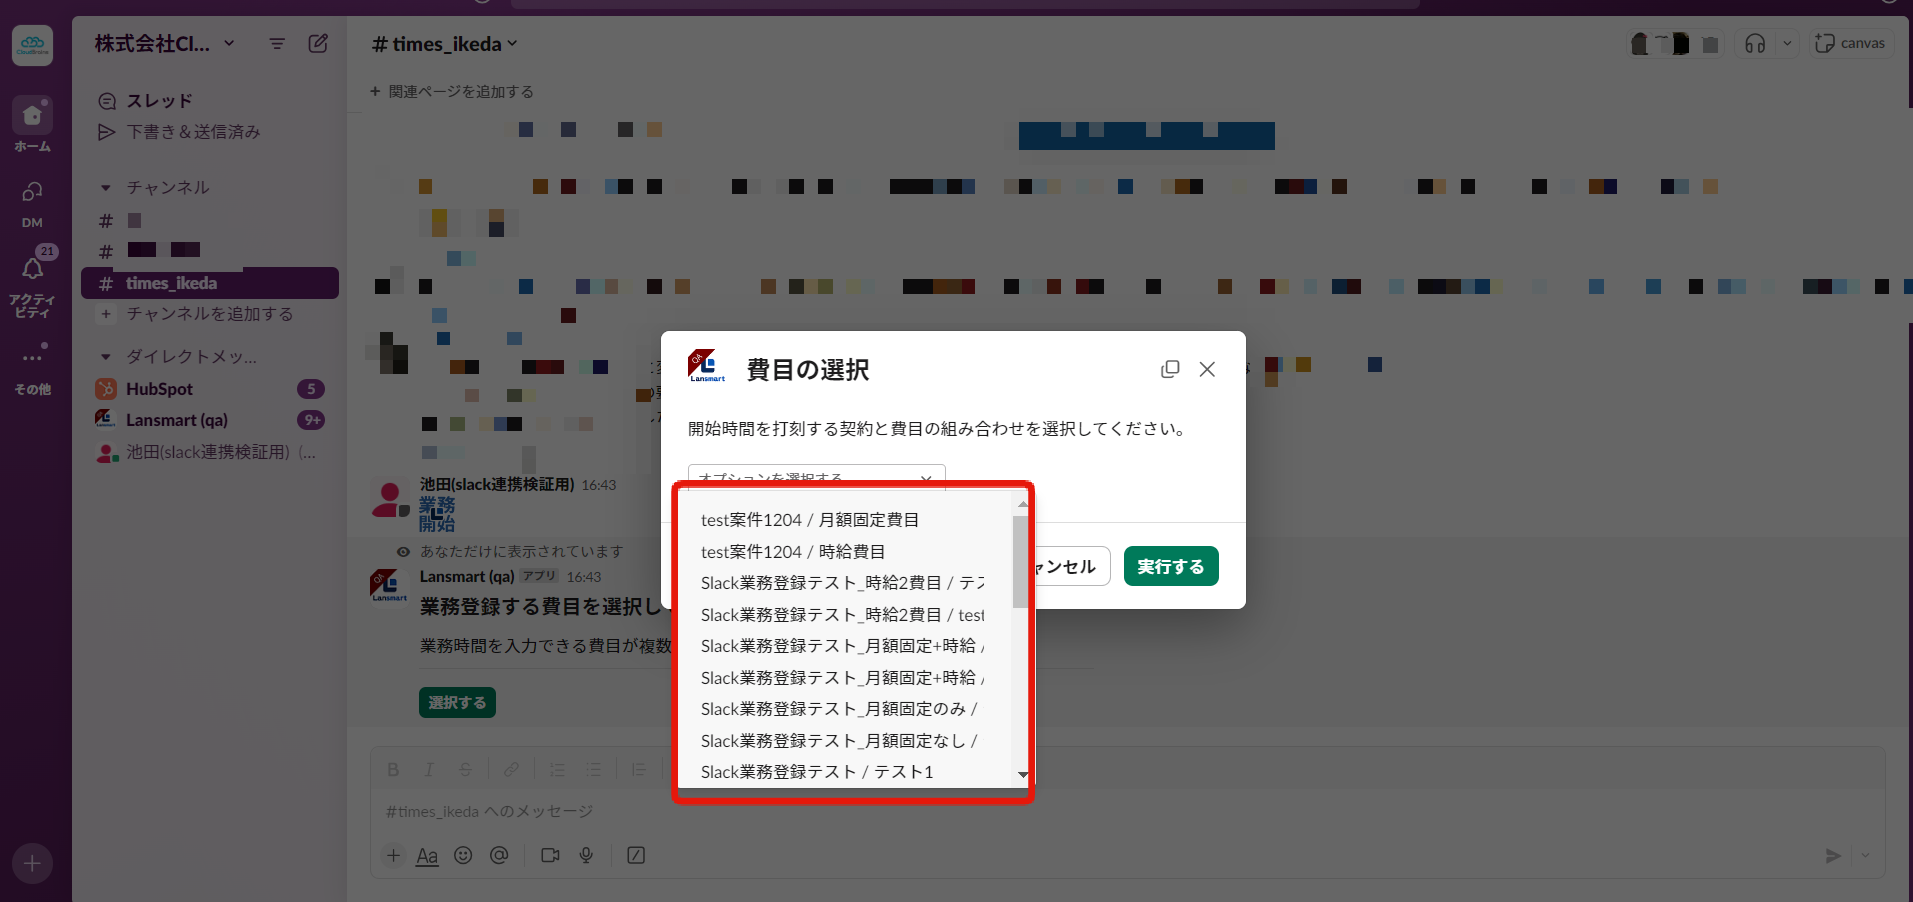This screenshot has height=902, width=1913.
Task: Click the create new plus button in sidebar
Action: 32,863
